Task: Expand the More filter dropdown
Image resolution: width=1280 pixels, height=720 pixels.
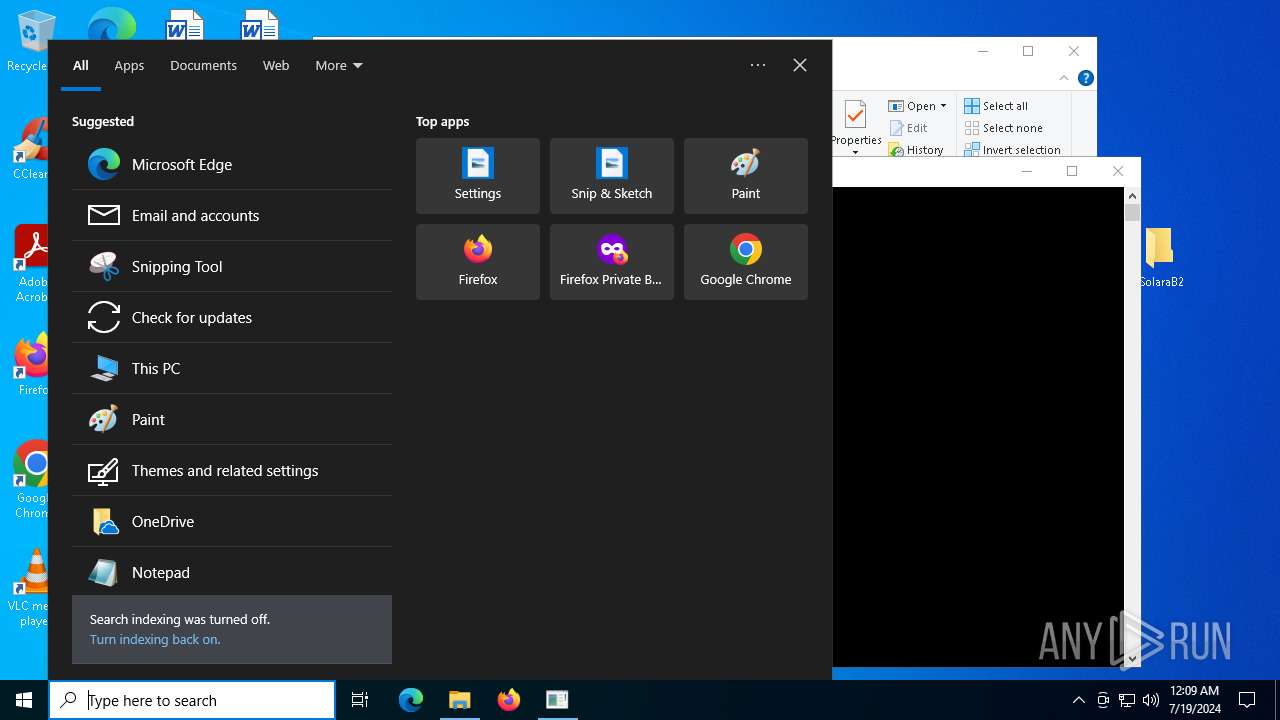Action: pyautogui.click(x=339, y=65)
